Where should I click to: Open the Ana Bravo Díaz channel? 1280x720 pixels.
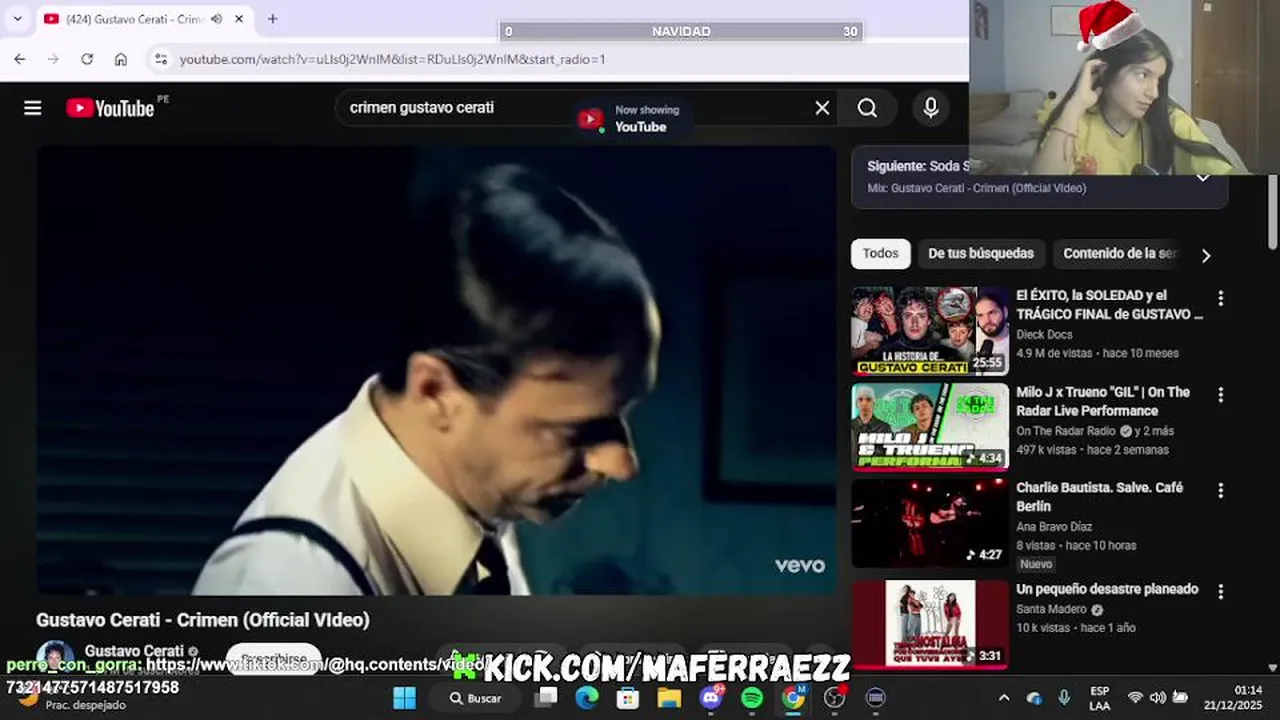pyautogui.click(x=1054, y=527)
